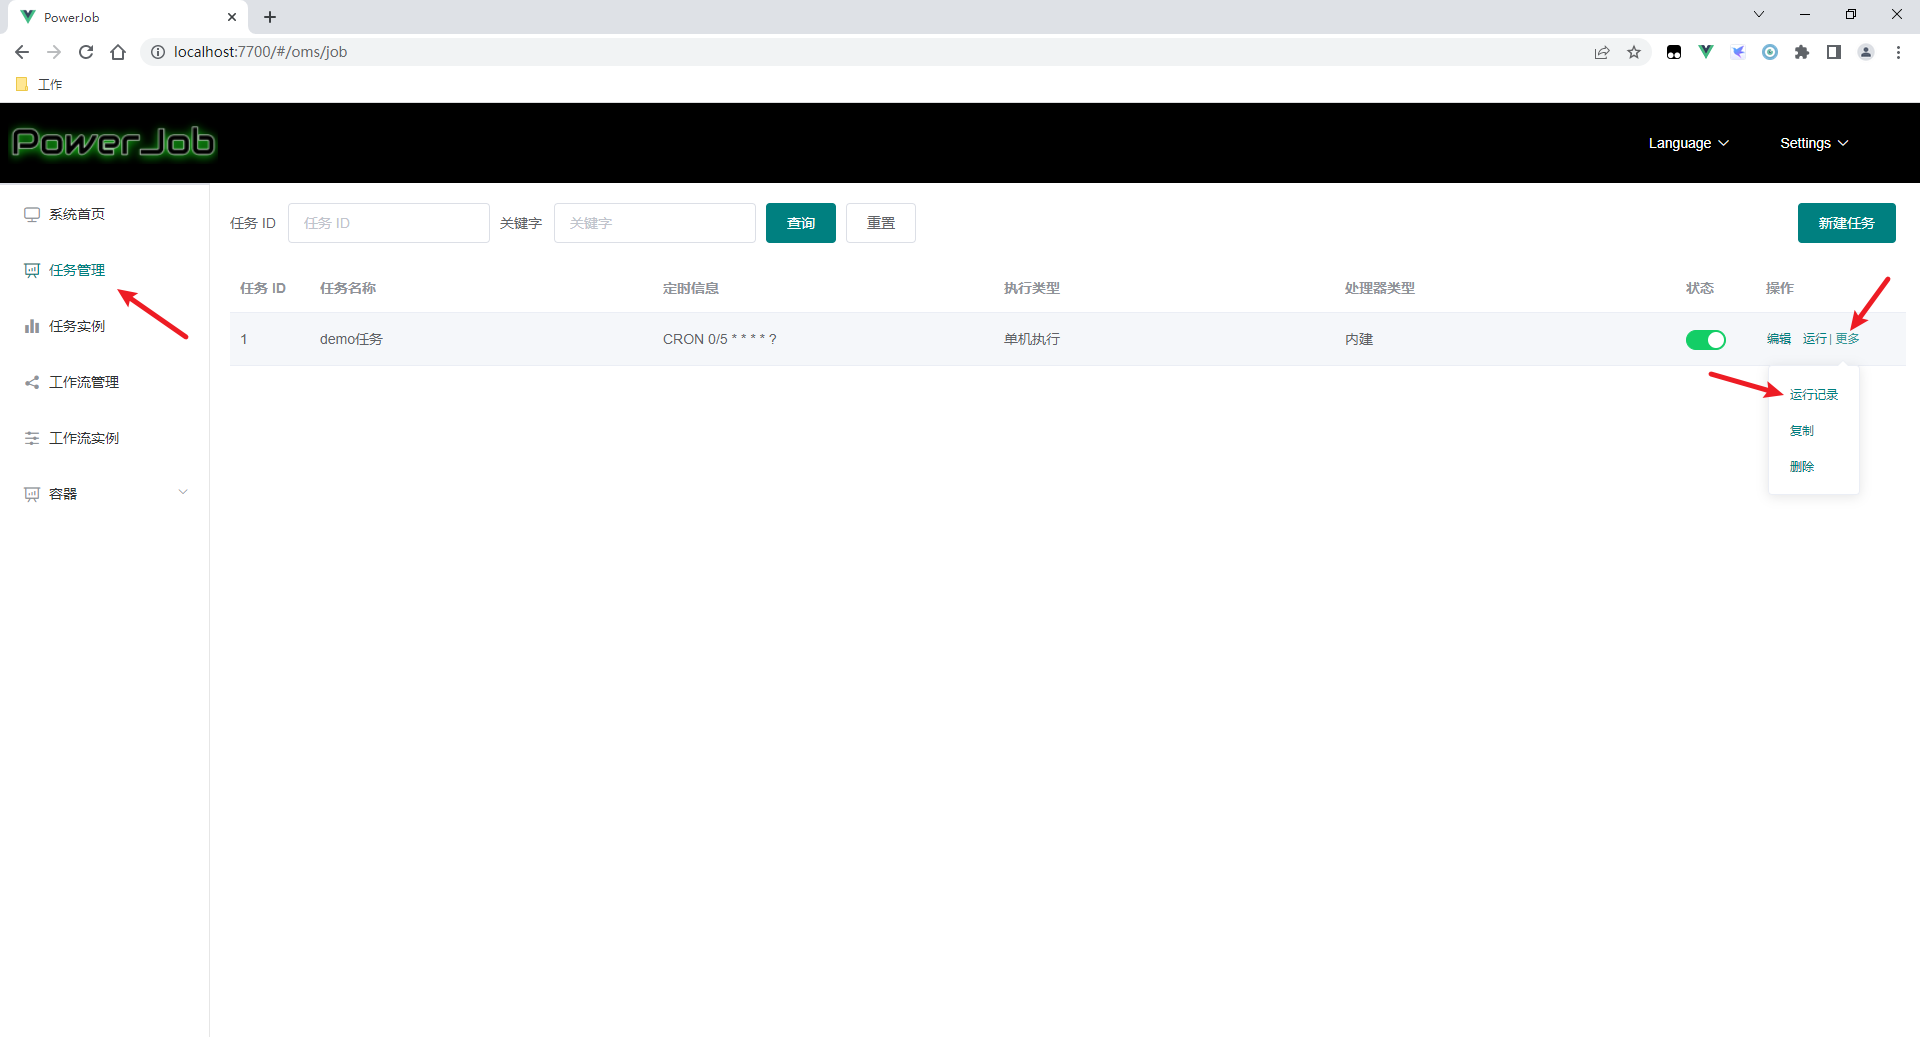Click the 重置 button
Viewport: 1920px width, 1037px height.
click(881, 223)
